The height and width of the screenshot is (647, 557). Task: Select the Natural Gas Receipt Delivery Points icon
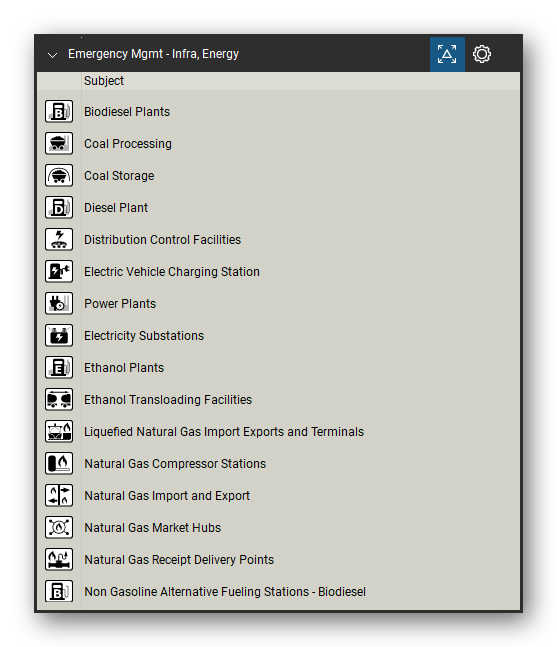[x=59, y=559]
